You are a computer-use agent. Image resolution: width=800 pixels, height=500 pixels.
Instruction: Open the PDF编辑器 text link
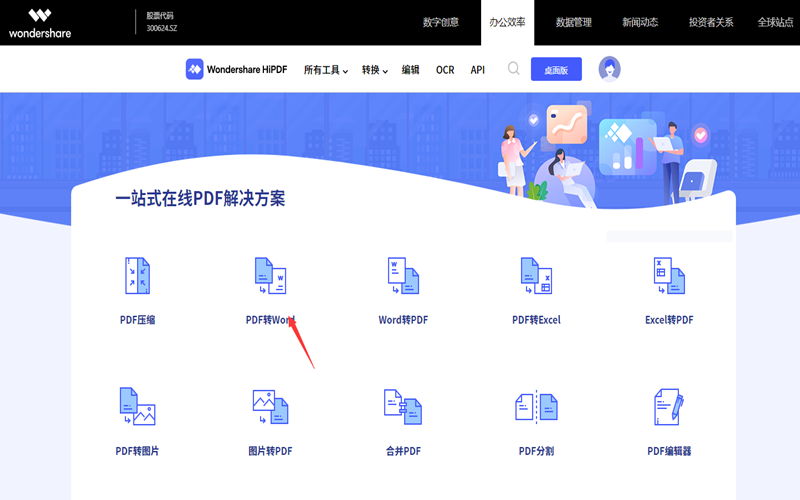pos(669,451)
